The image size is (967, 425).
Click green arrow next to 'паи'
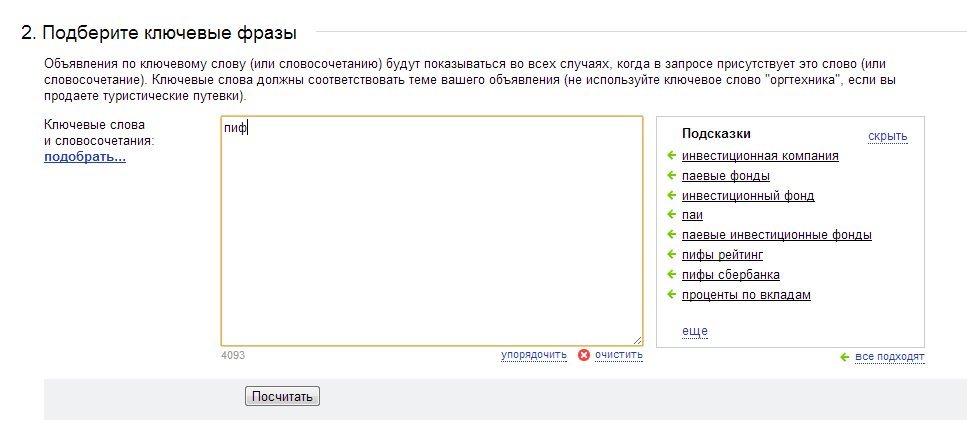pyautogui.click(x=672, y=215)
